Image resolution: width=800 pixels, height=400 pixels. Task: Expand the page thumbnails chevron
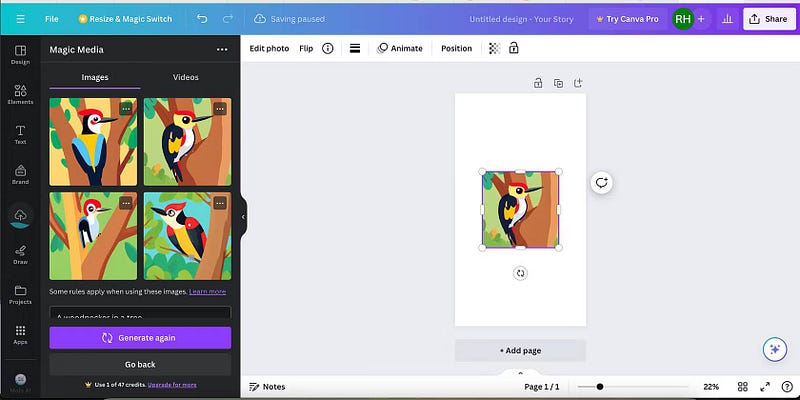click(x=520, y=373)
